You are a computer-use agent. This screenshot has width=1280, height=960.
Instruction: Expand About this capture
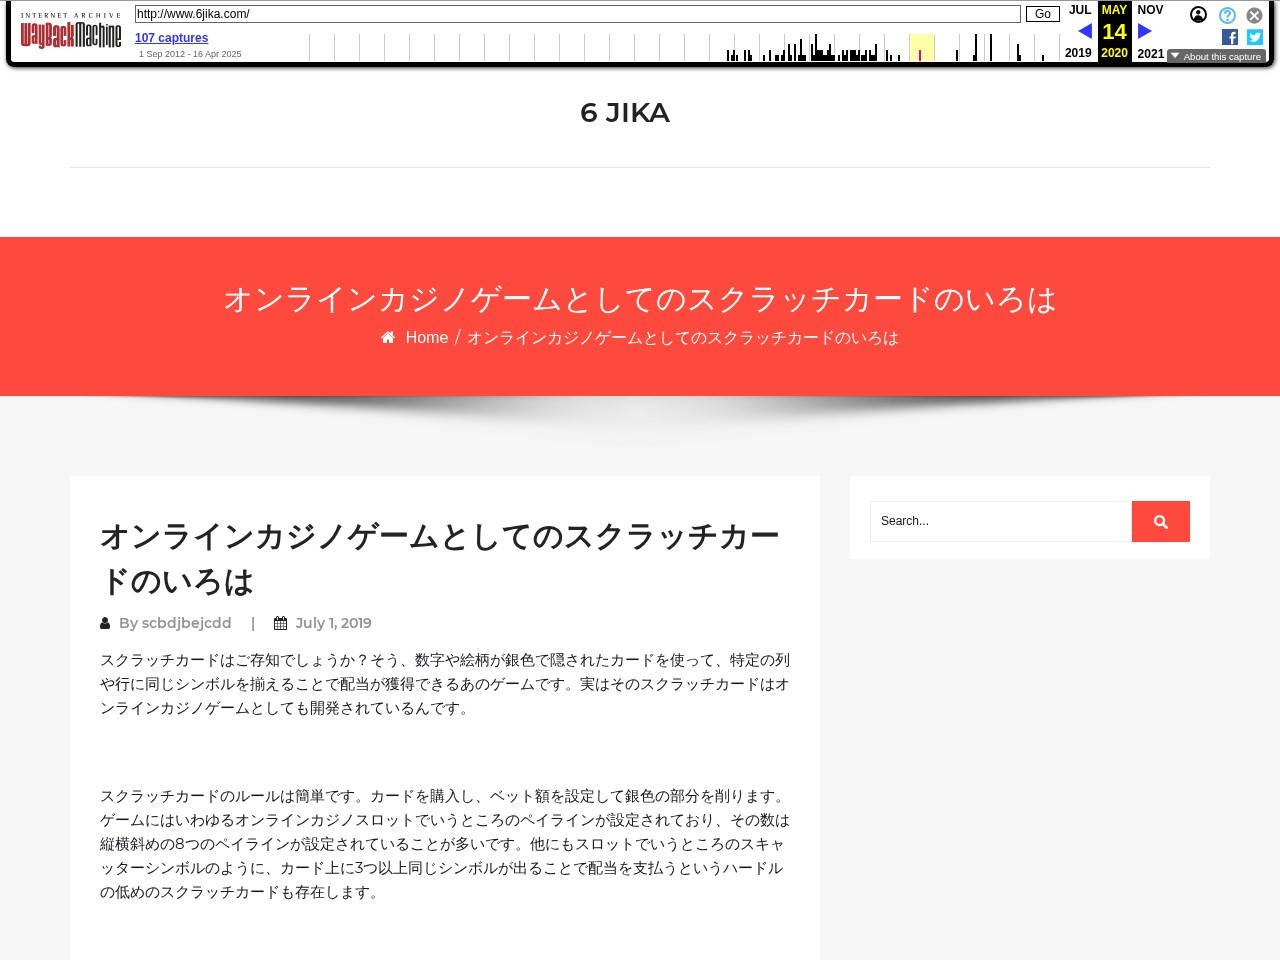tap(1216, 57)
